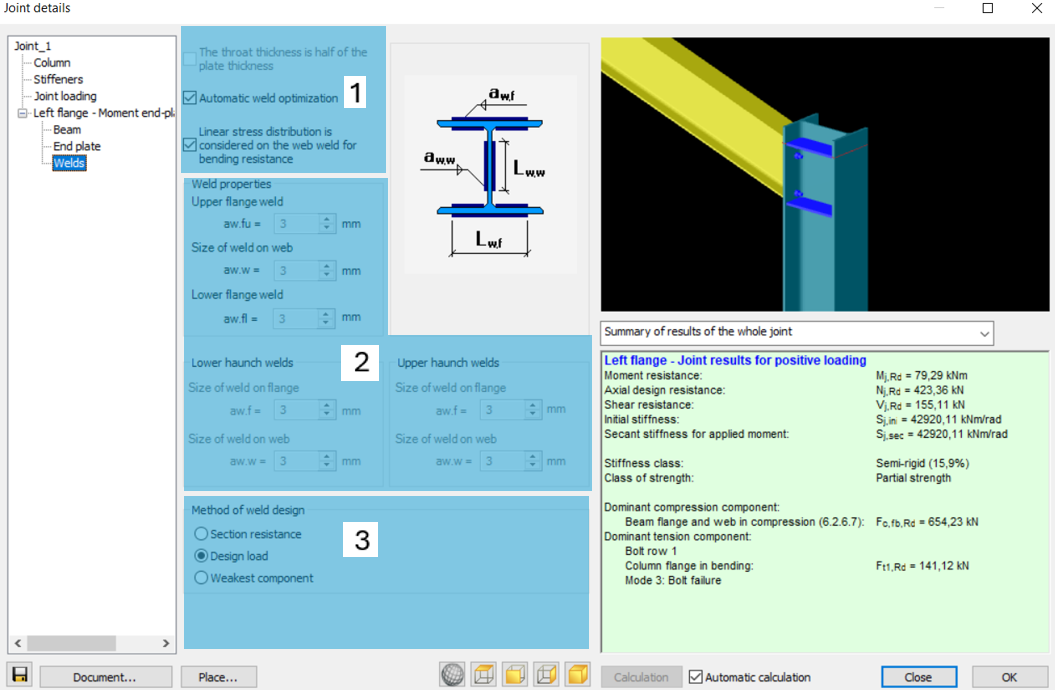1055x690 pixels.
Task: Open the Stiffeners tree item
Action: click(58, 79)
